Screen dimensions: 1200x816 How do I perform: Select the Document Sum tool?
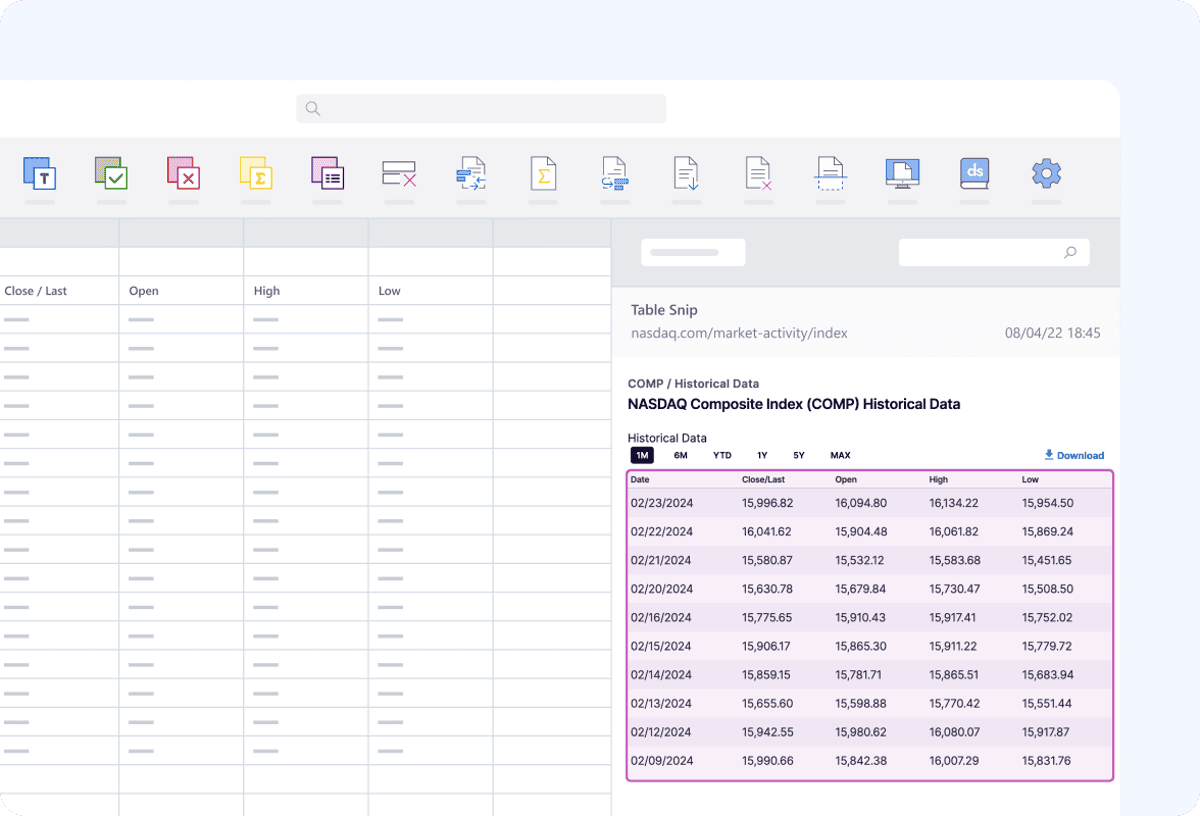pyautogui.click(x=543, y=175)
